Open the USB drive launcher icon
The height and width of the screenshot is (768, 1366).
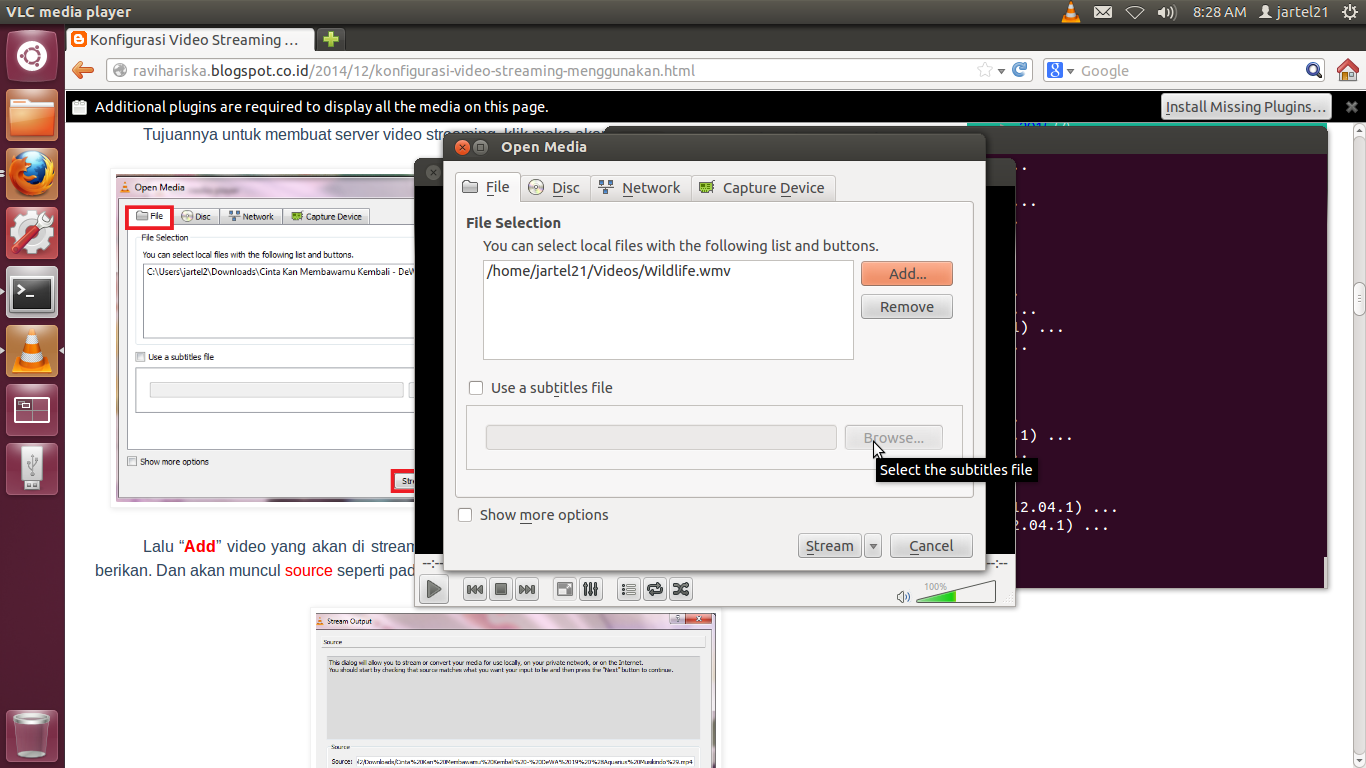click(x=32, y=469)
